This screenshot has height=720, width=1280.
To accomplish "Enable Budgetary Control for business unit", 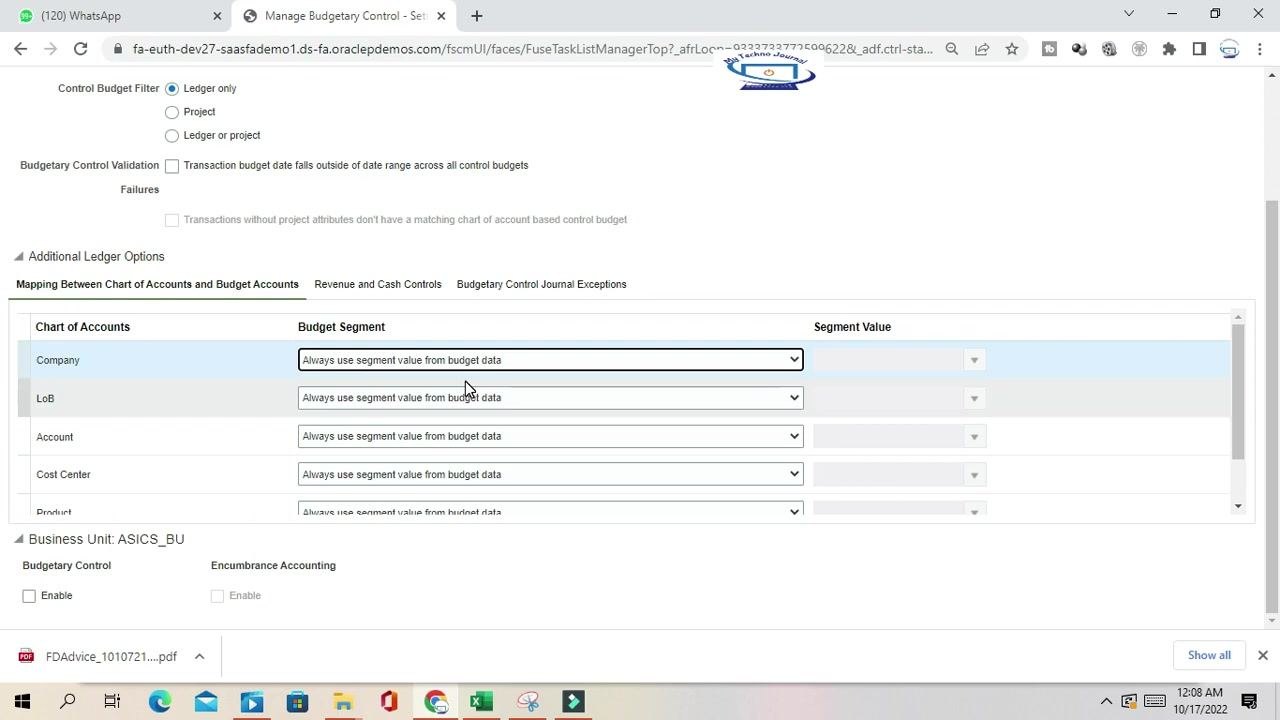I will coord(29,596).
